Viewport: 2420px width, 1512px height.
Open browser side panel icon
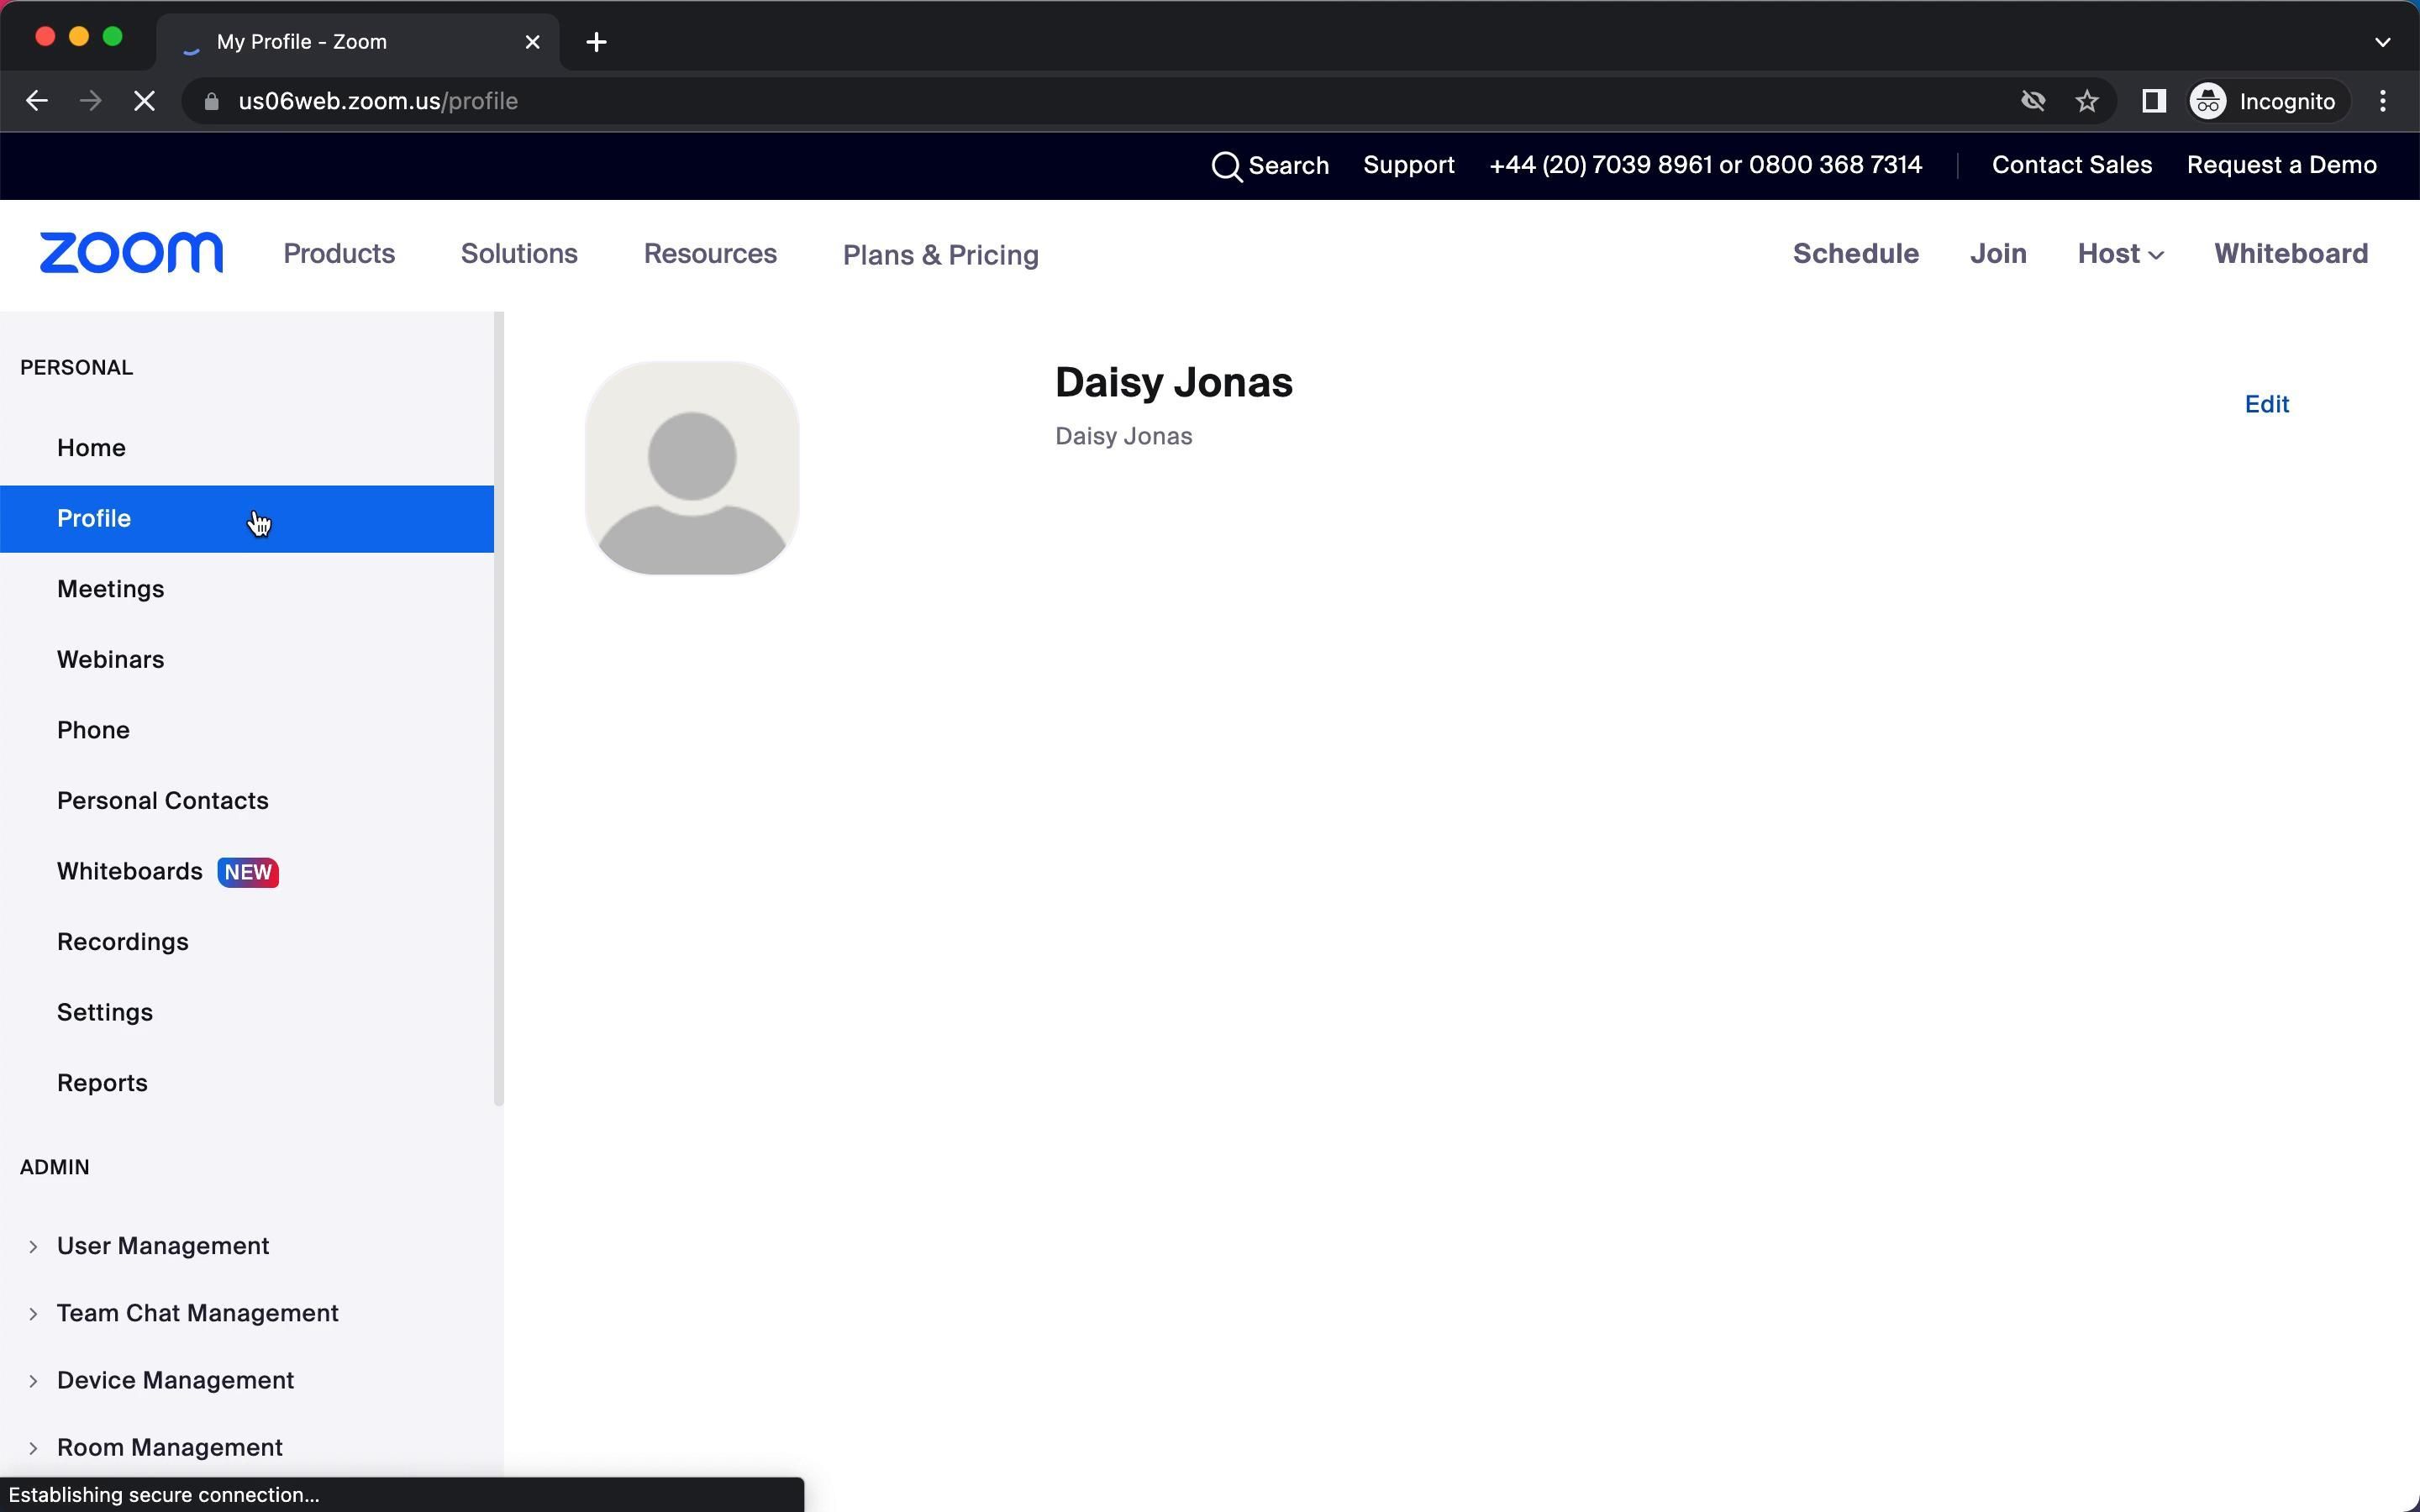[x=2153, y=101]
